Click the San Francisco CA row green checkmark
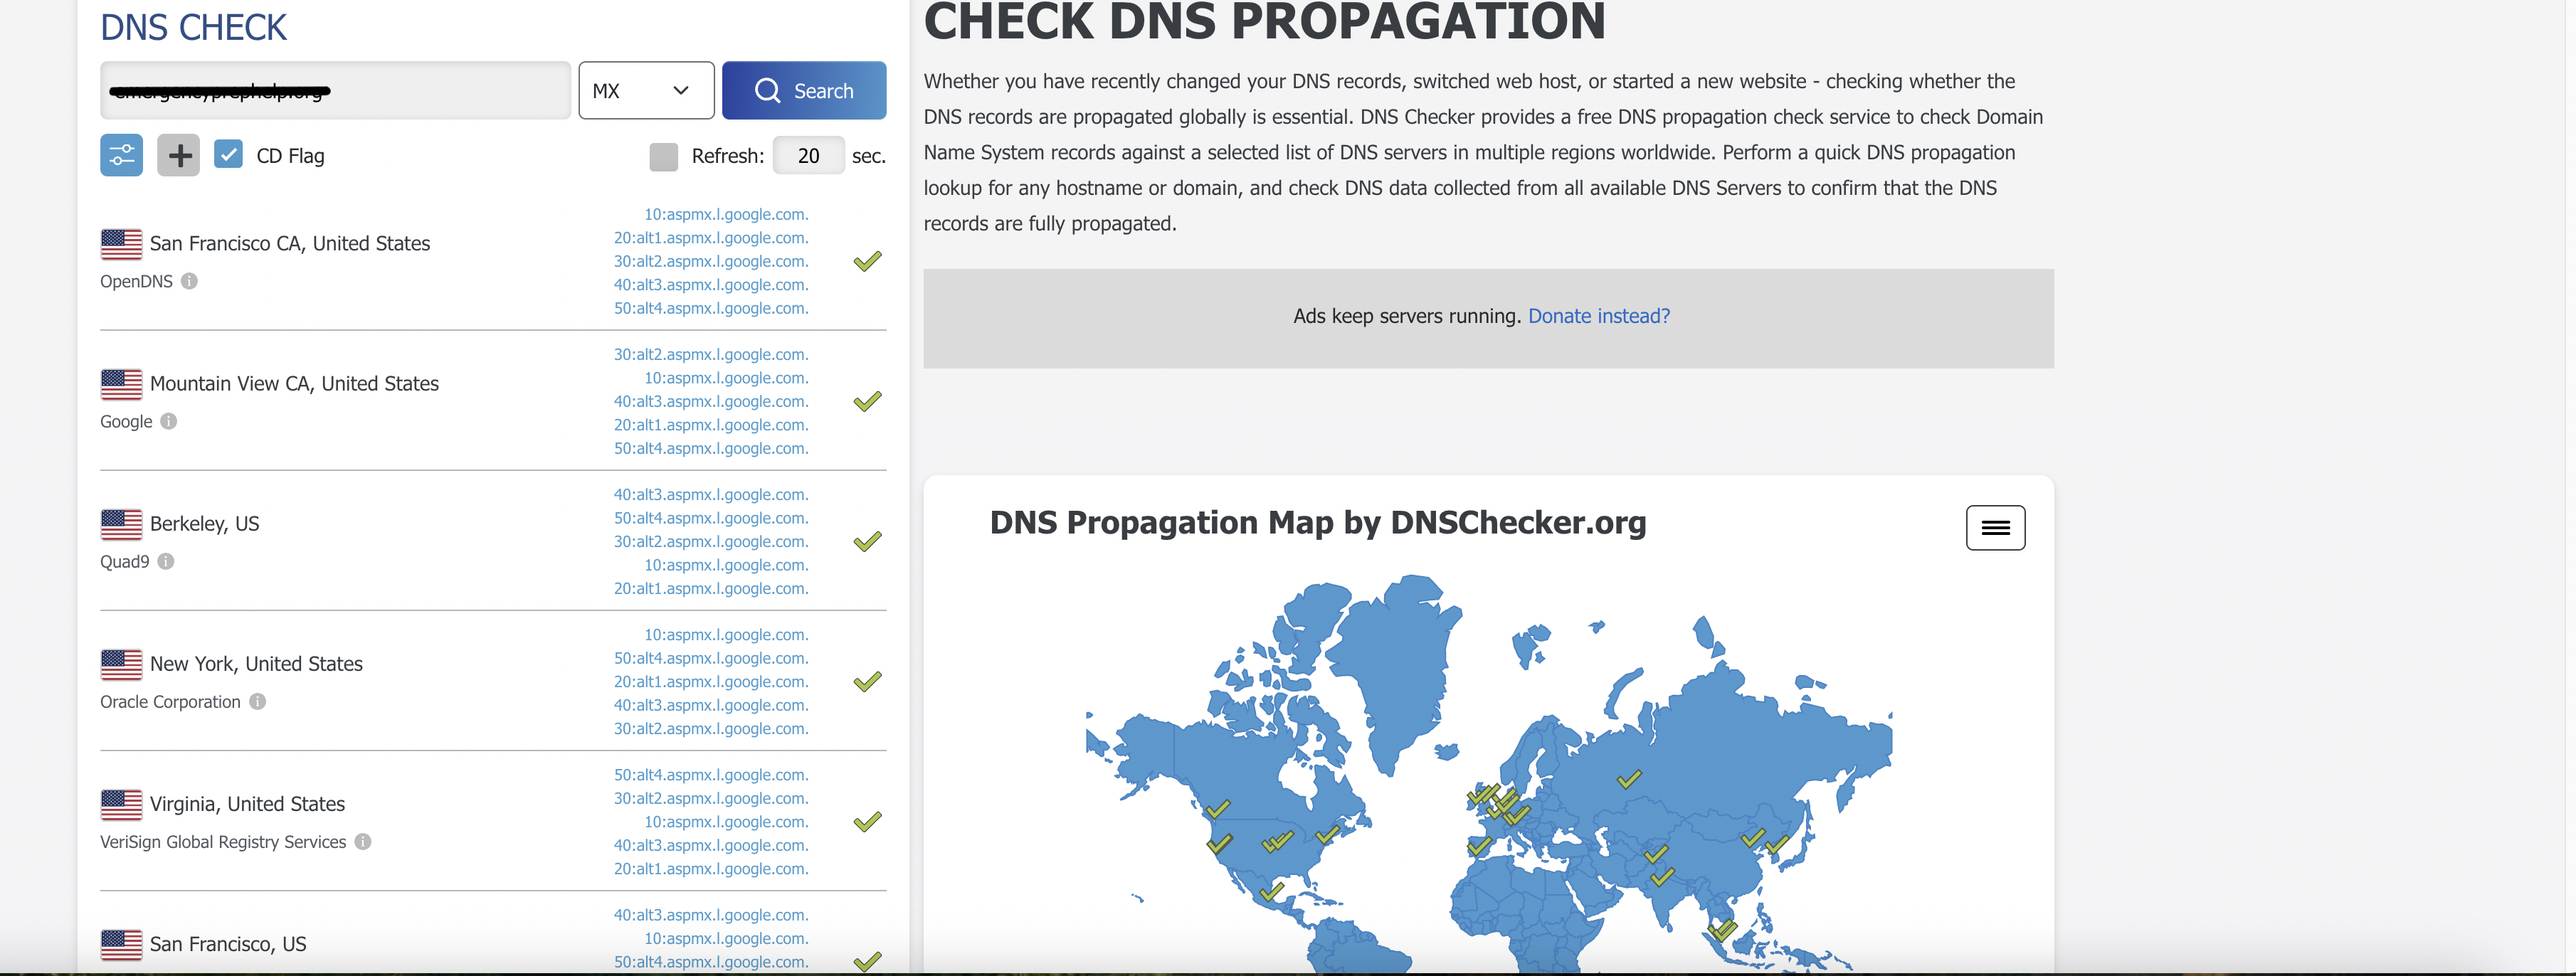 (x=867, y=261)
